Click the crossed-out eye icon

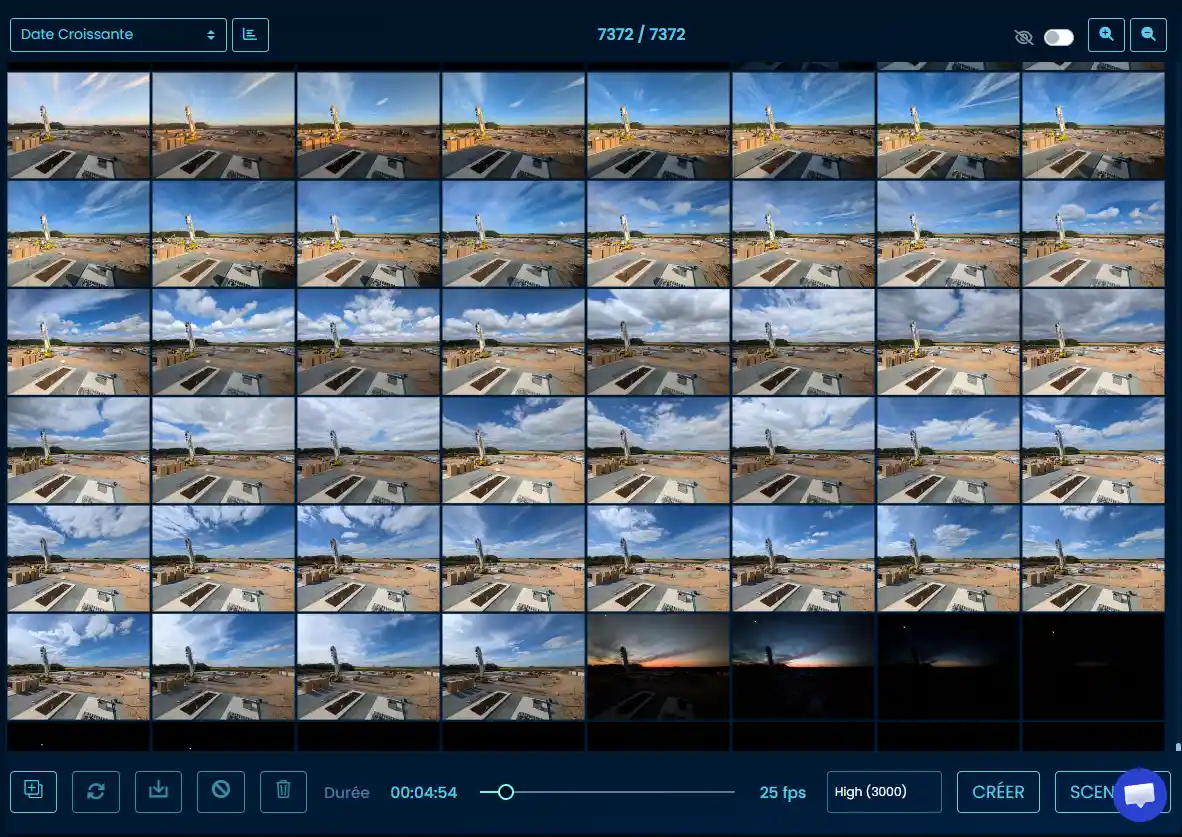pos(1023,37)
